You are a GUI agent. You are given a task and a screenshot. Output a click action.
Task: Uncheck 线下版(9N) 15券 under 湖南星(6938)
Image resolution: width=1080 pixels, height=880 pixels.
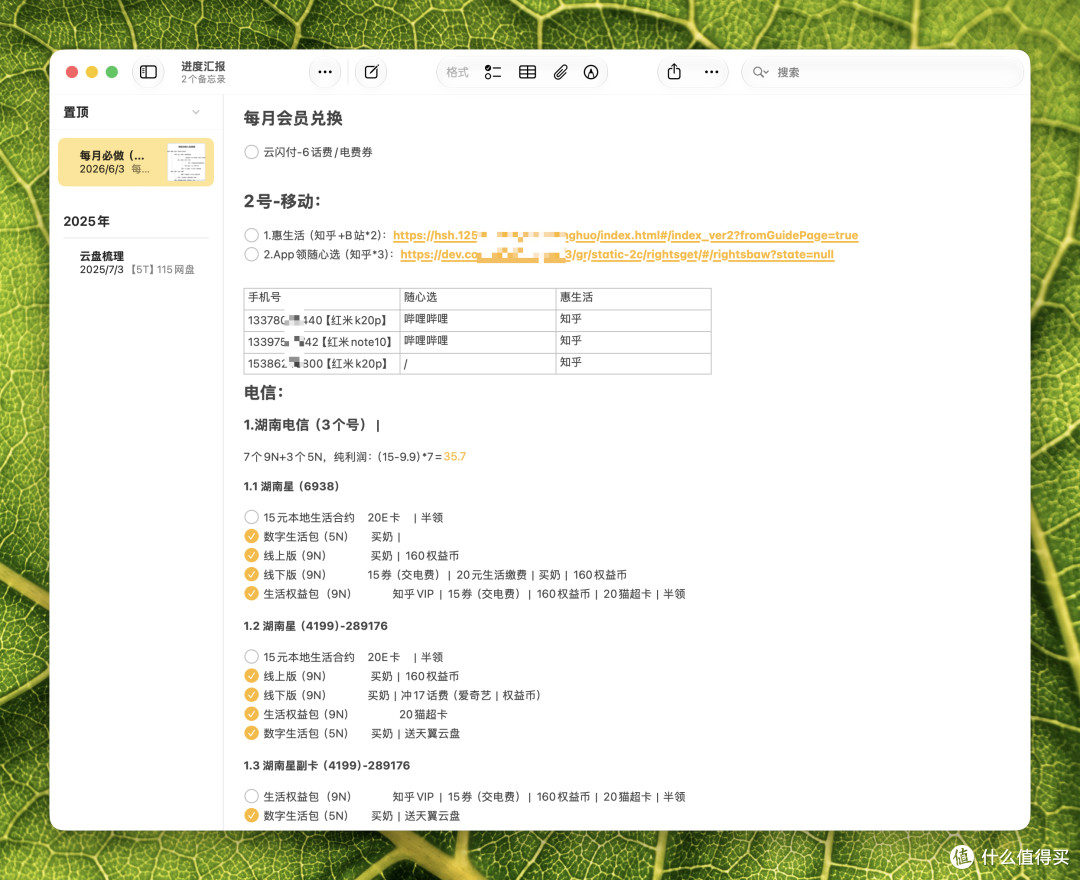coord(251,574)
